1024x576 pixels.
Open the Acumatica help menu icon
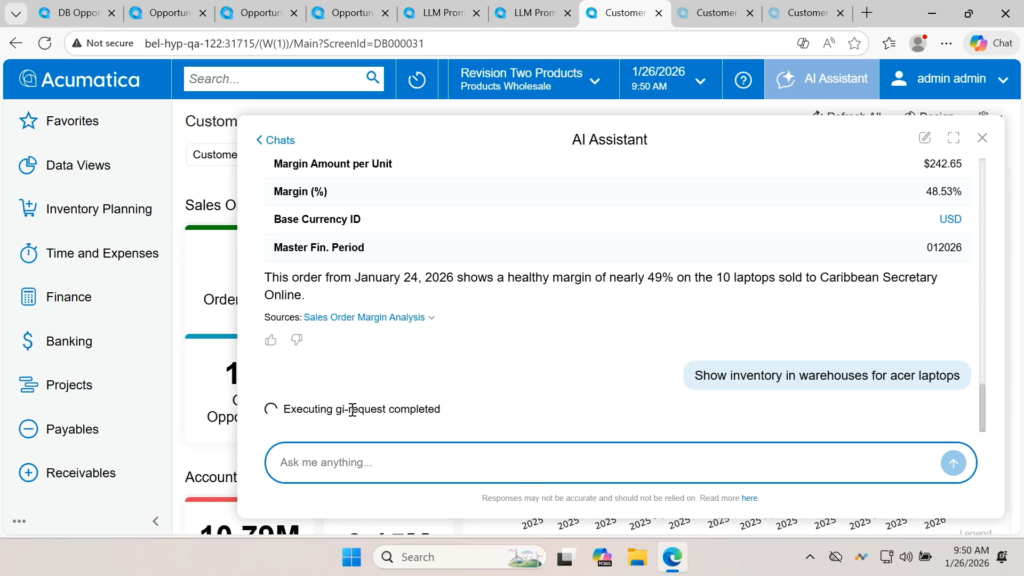point(743,80)
